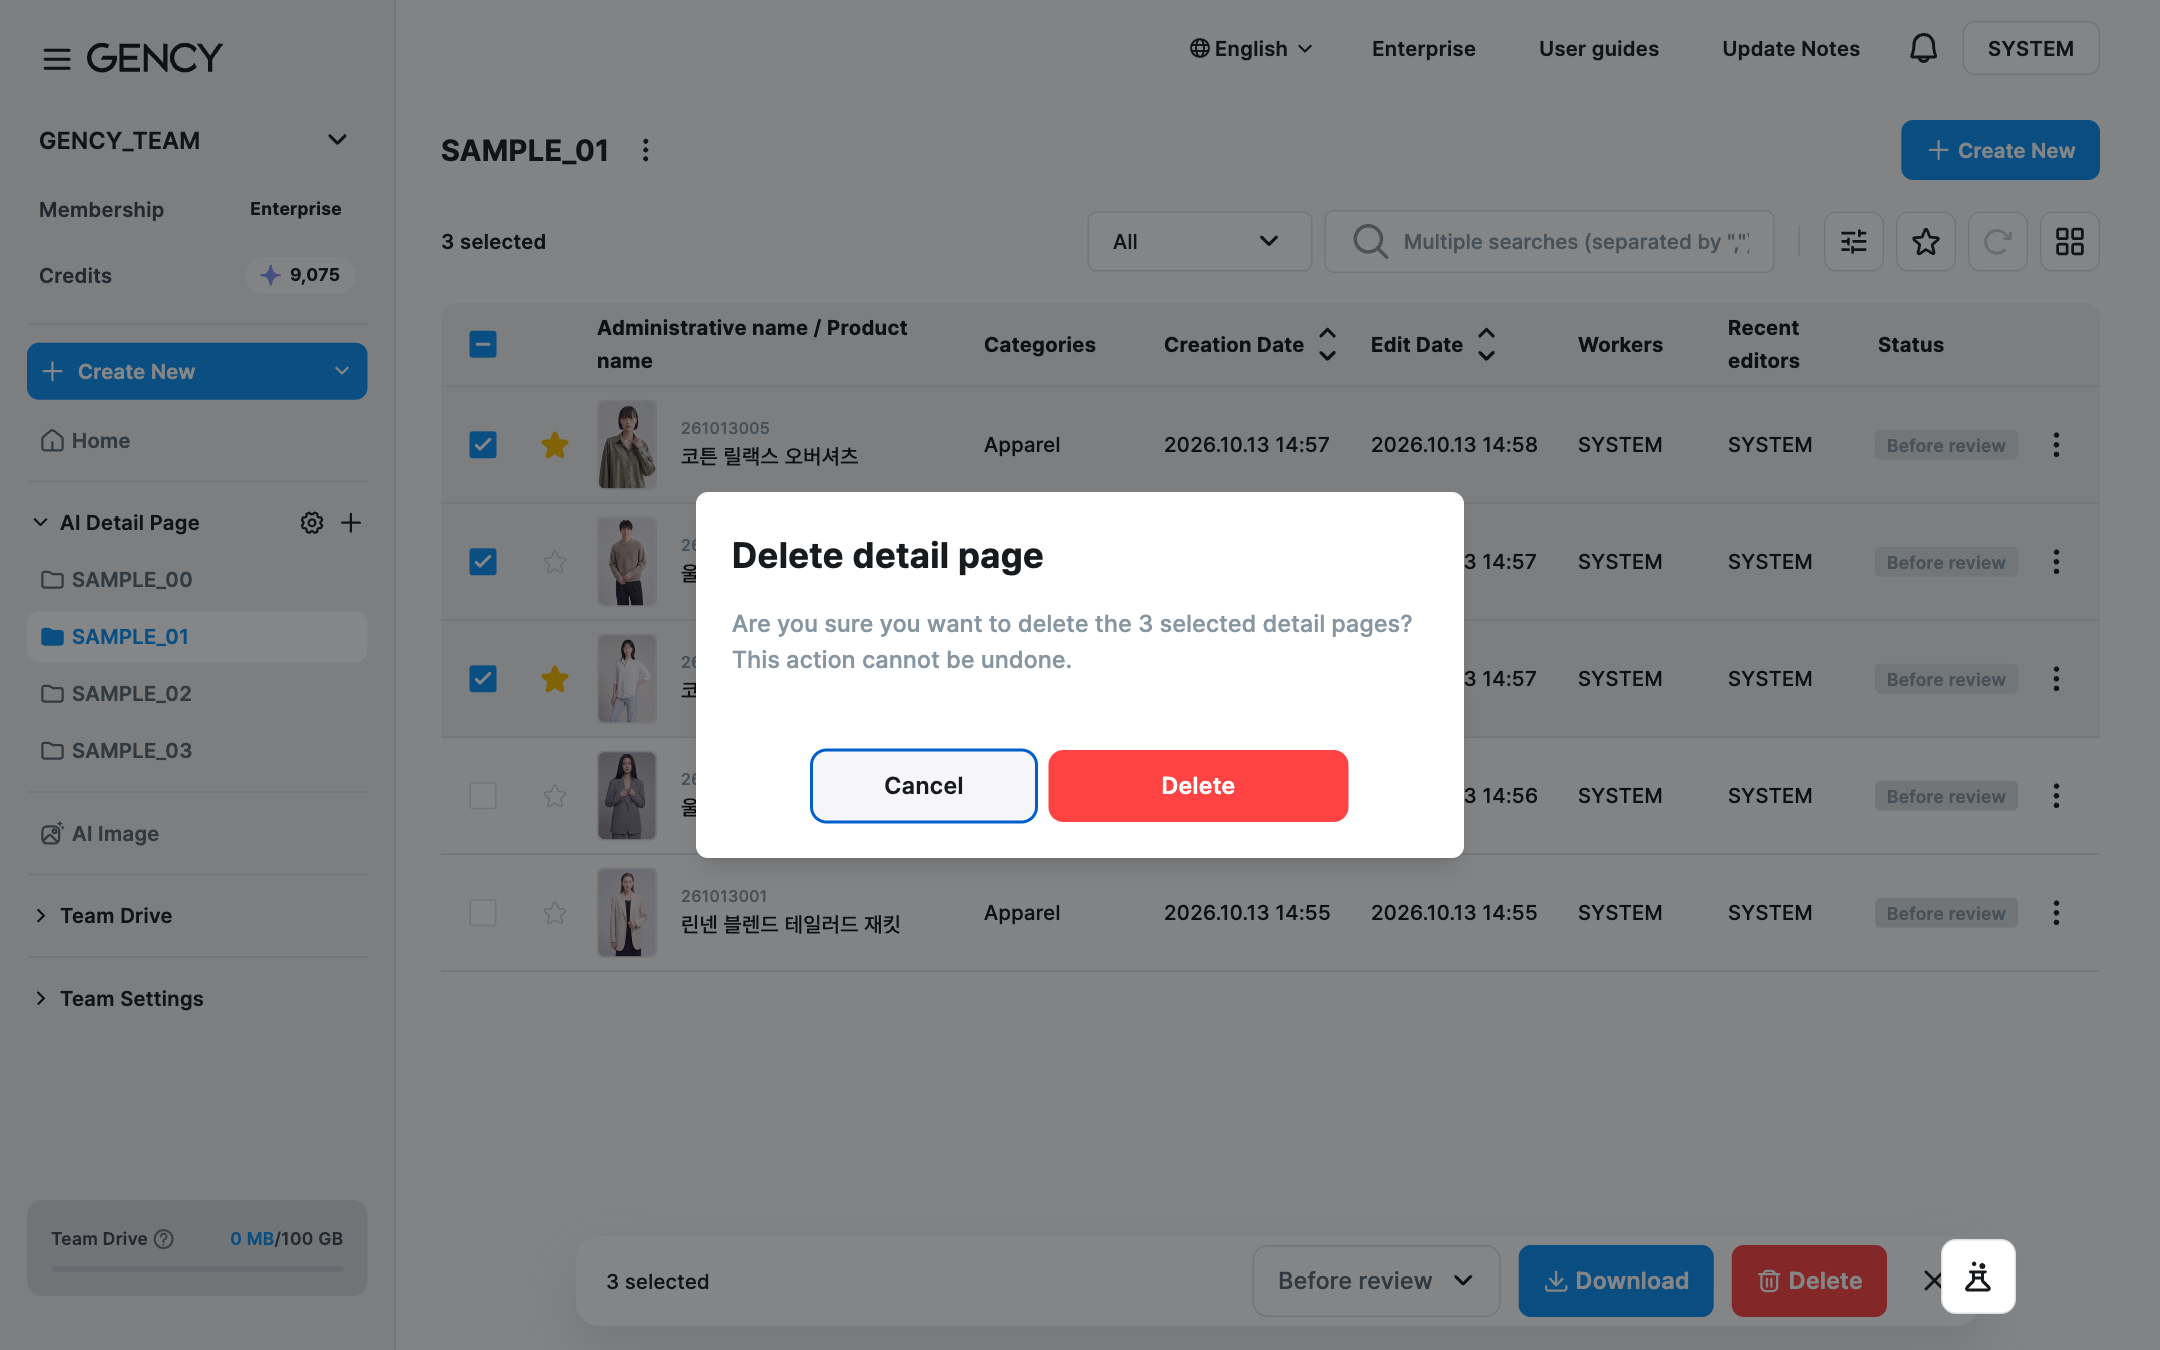The width and height of the screenshot is (2160, 1350).
Task: Open the support chat widget icon
Action: click(1978, 1277)
